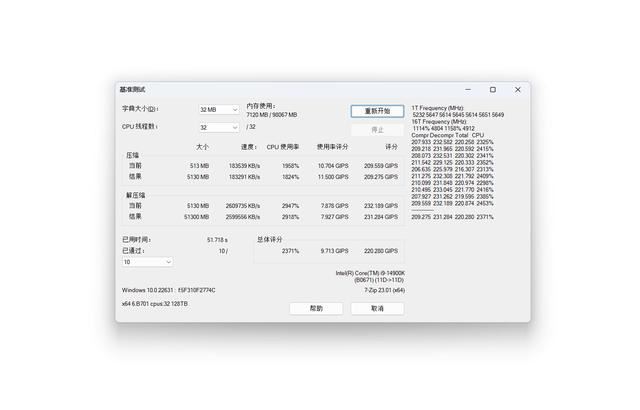
Task: Click the log row beginning 206.635
Action: [452, 169]
